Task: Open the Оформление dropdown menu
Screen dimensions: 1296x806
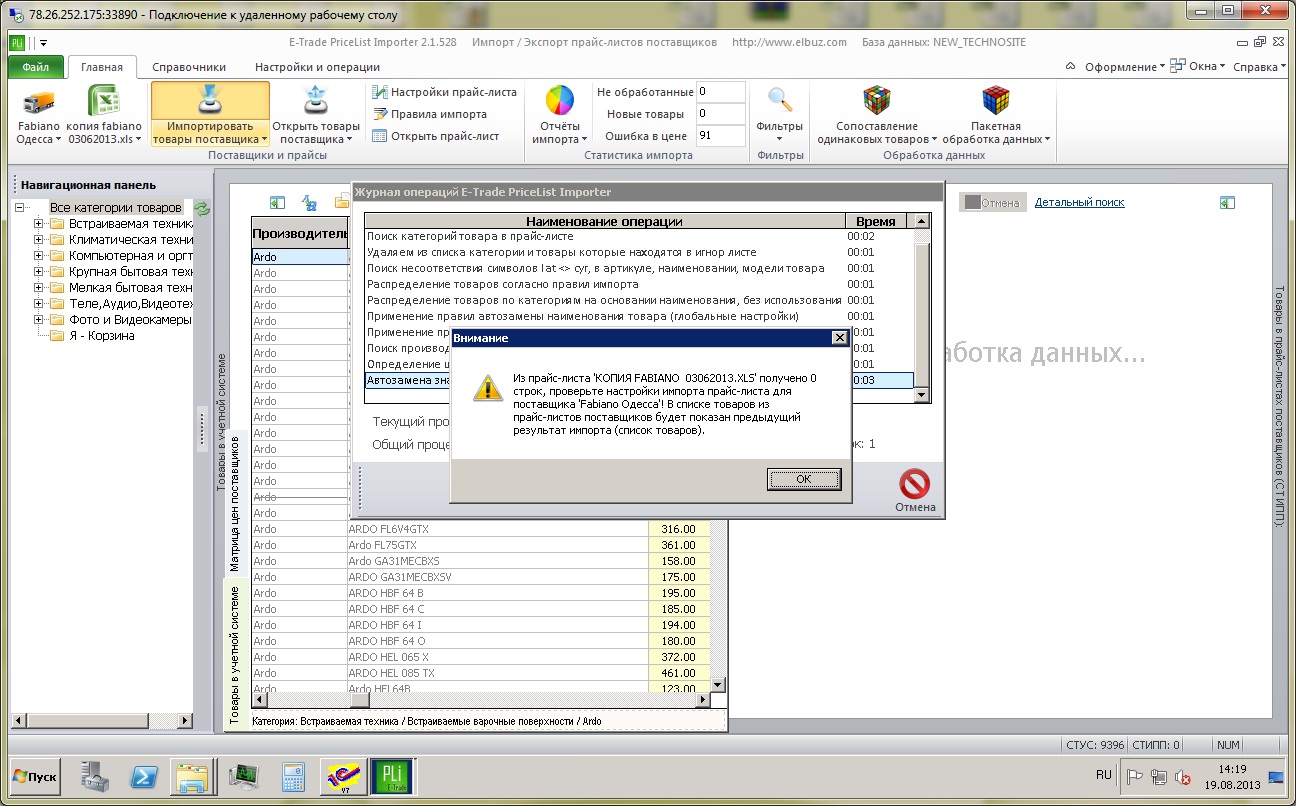Action: 1126,67
